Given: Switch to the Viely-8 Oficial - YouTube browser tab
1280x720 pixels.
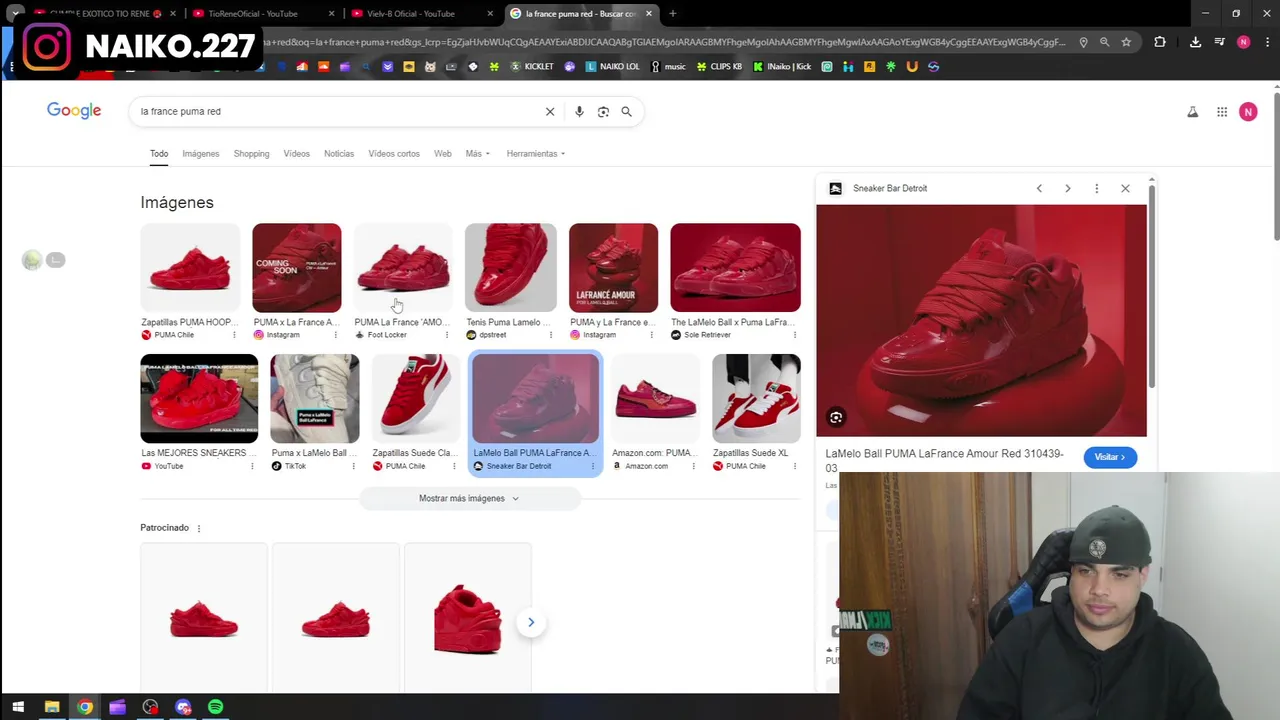Looking at the screenshot, I should pyautogui.click(x=420, y=13).
